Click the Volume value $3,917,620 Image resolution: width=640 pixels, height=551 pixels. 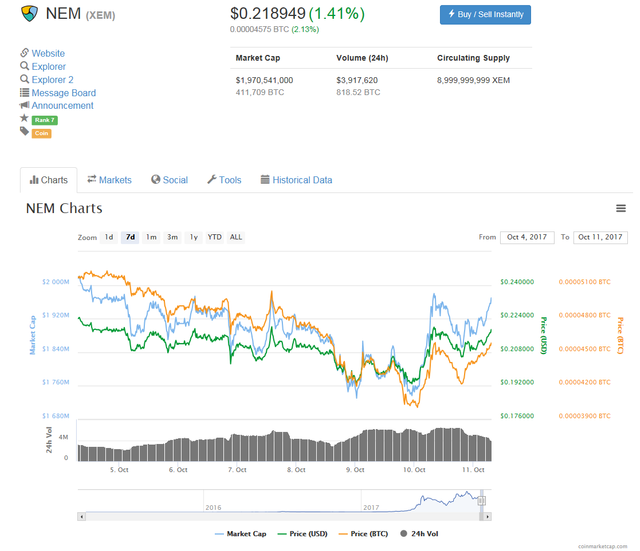tap(357, 80)
